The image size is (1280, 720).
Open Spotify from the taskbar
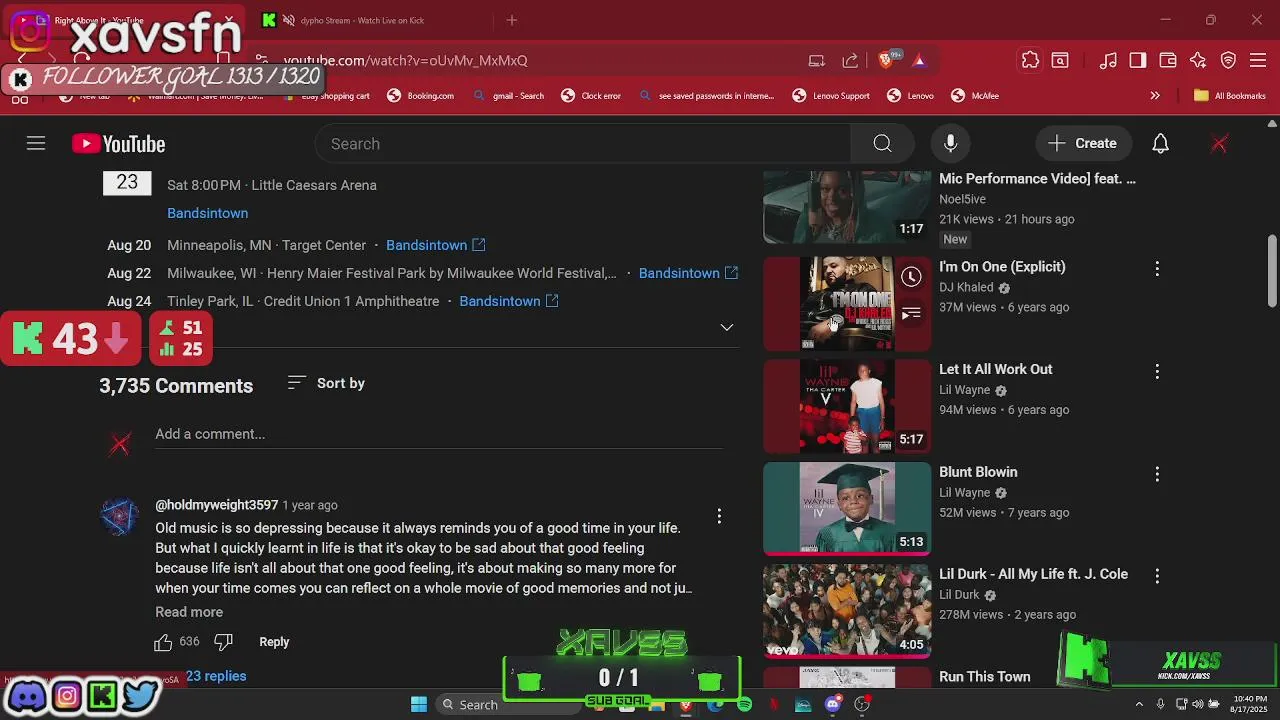(744, 704)
